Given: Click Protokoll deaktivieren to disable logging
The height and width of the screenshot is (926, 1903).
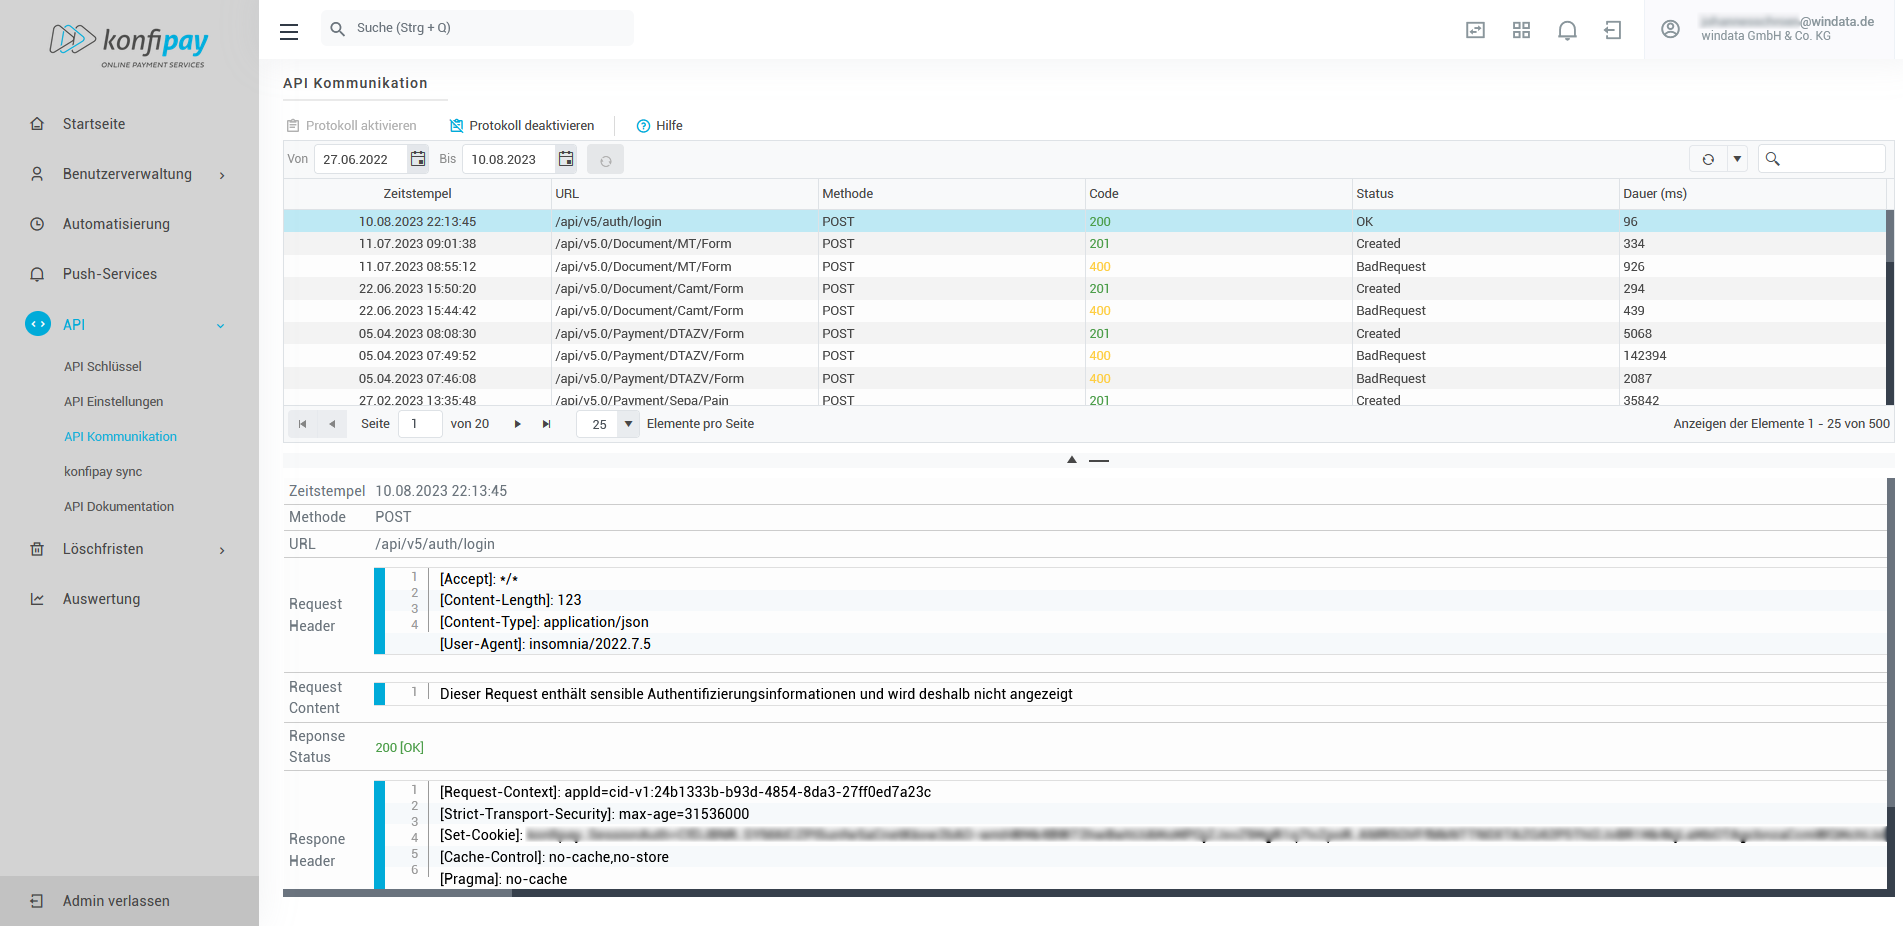Looking at the screenshot, I should (522, 126).
